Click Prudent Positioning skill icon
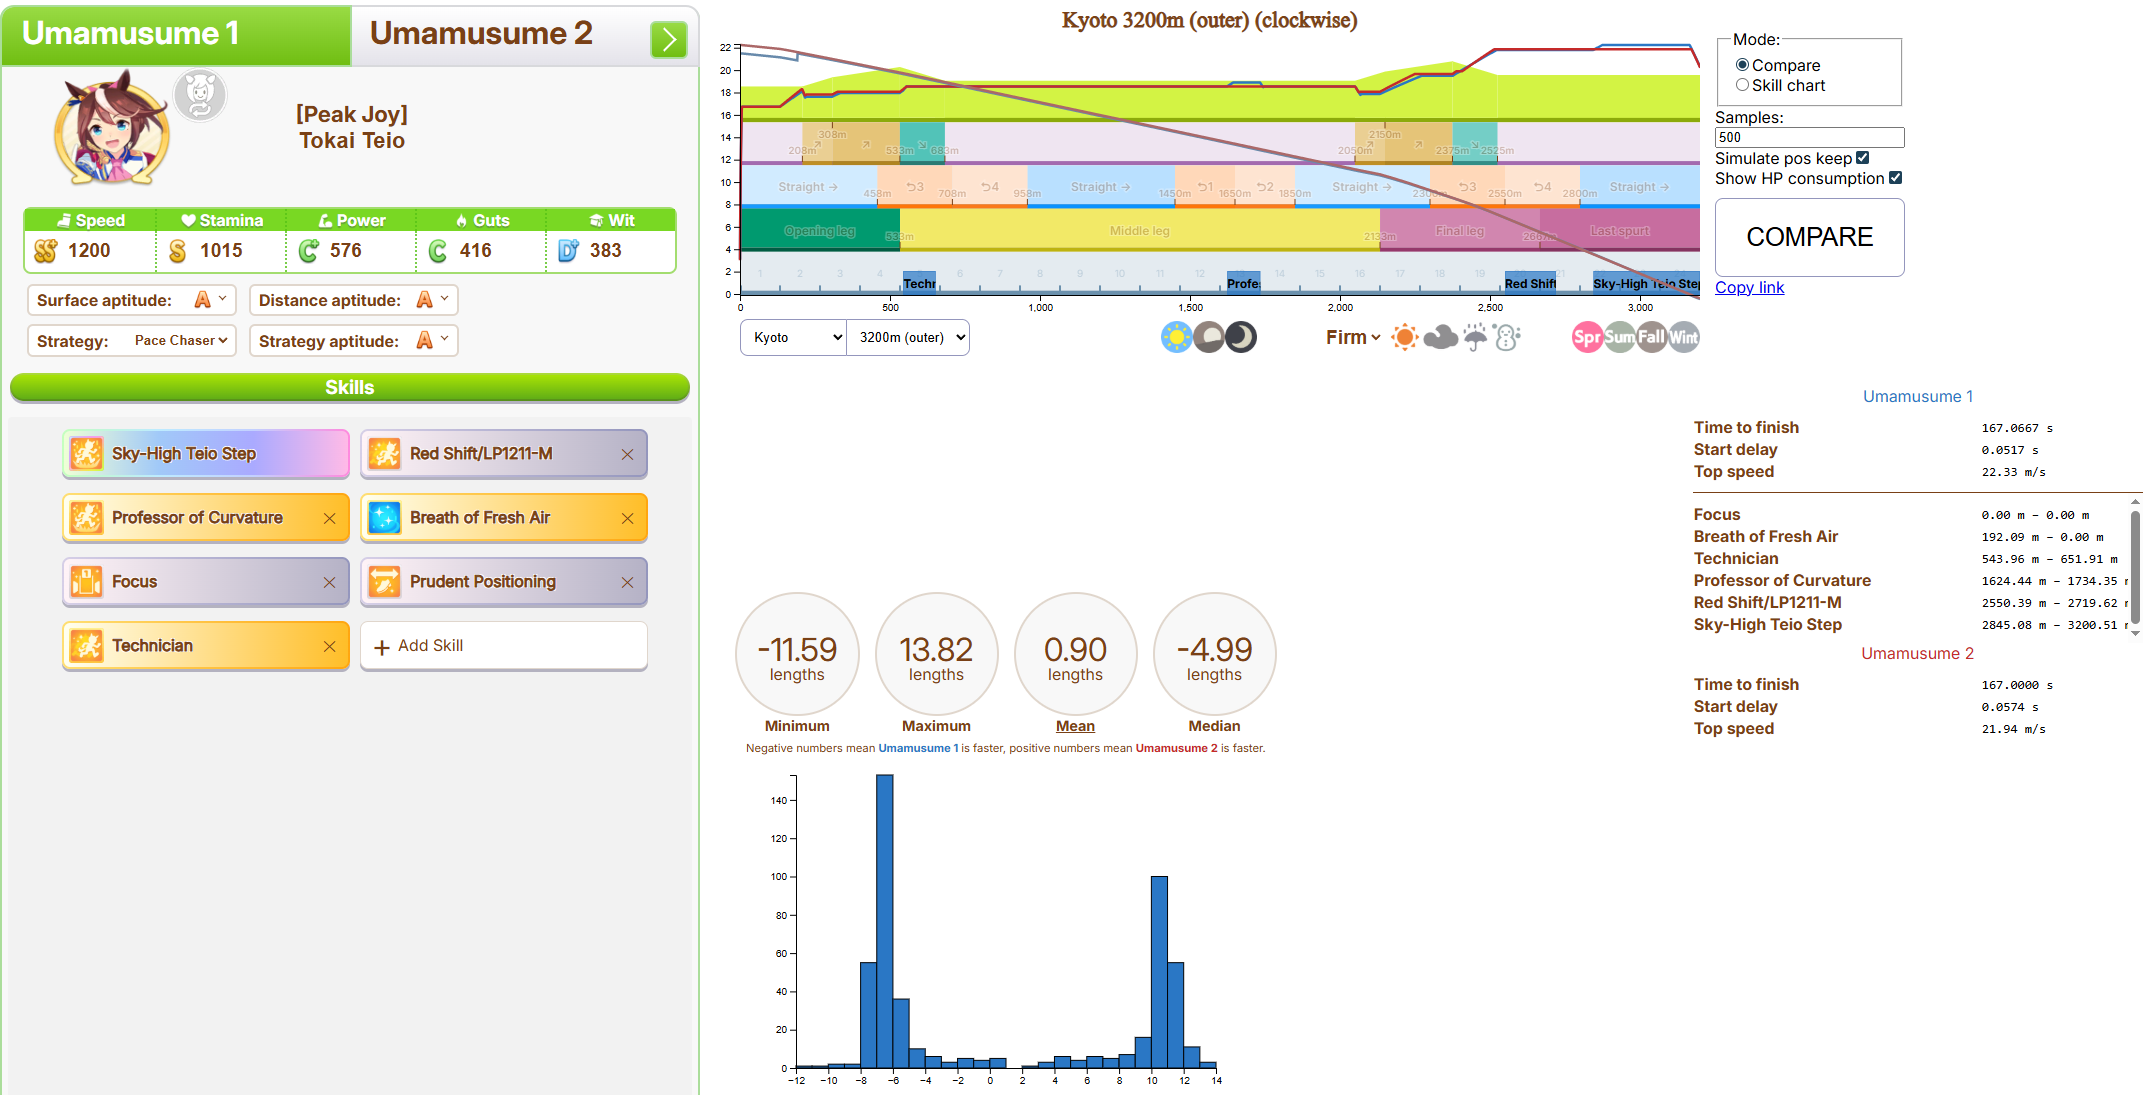Image resolution: width=2156 pixels, height=1095 pixels. pos(384,582)
